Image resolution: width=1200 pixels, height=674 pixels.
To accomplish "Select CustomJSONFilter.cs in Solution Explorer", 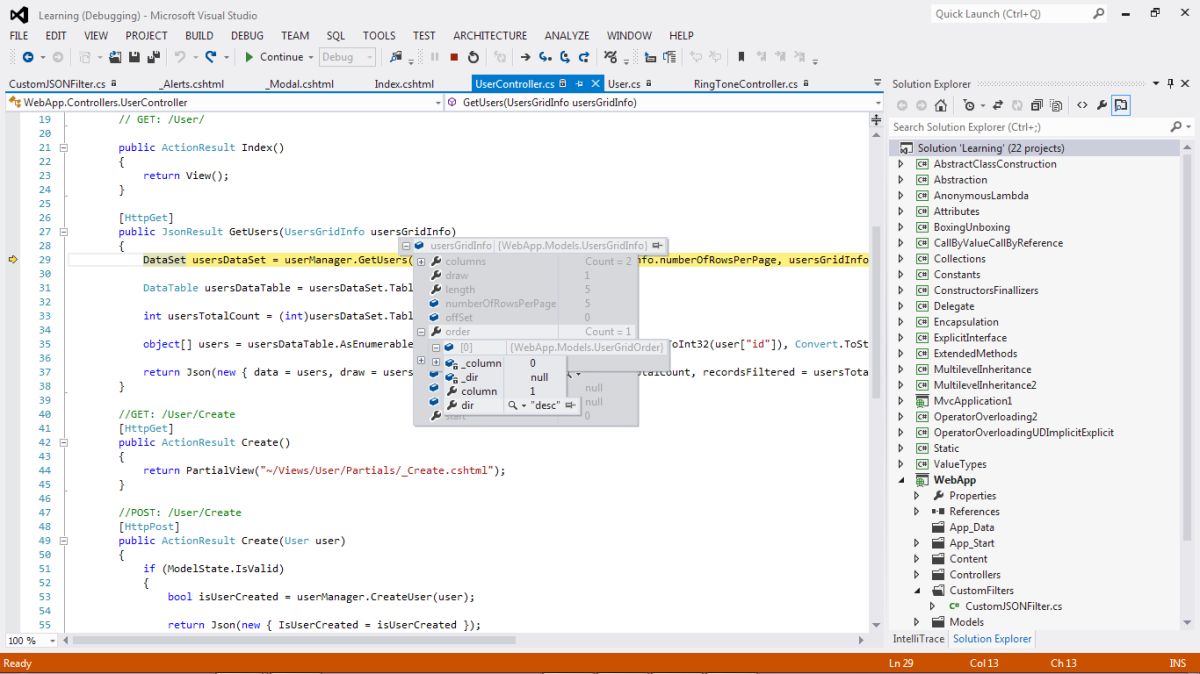I will click(1013, 606).
